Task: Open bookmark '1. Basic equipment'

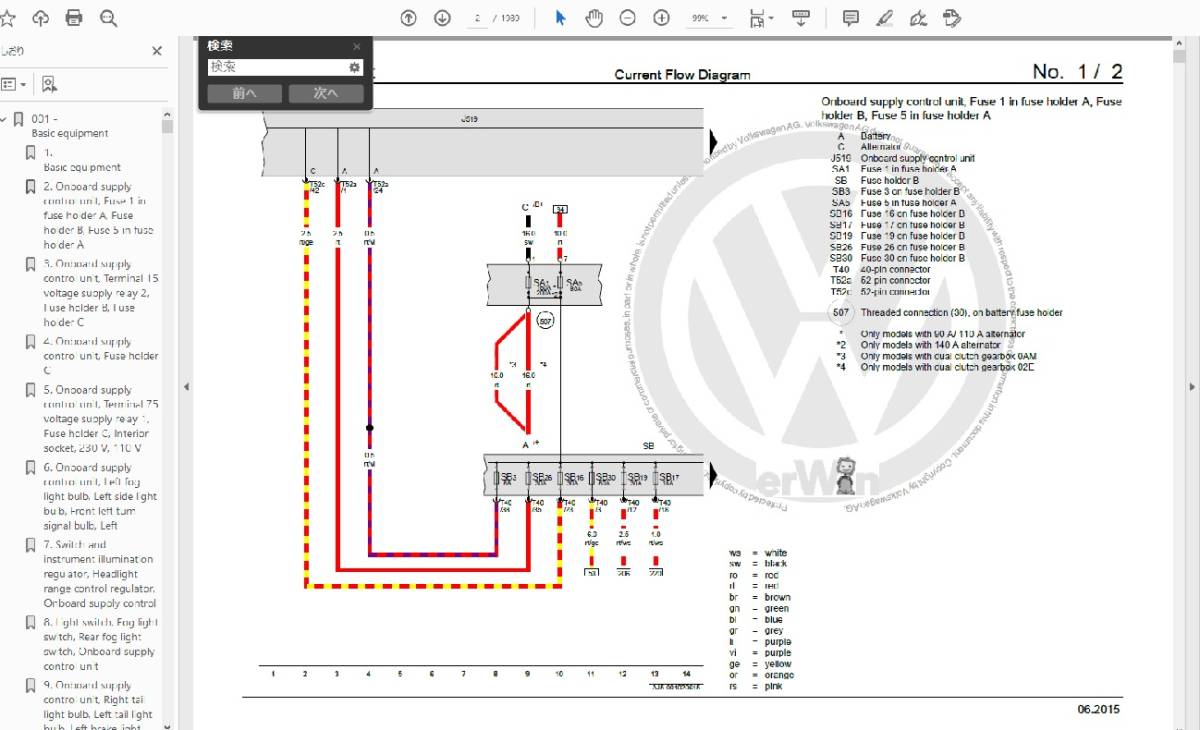Action: (82, 160)
